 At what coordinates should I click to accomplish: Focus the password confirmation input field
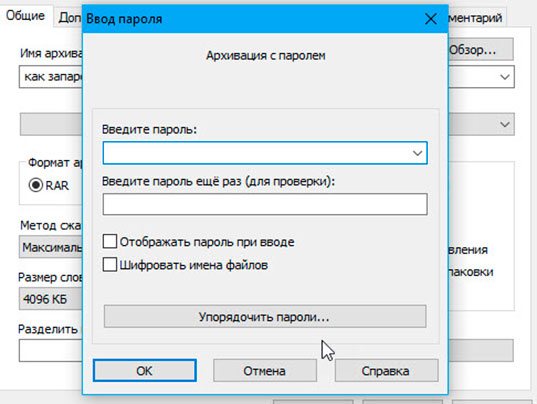[265, 204]
